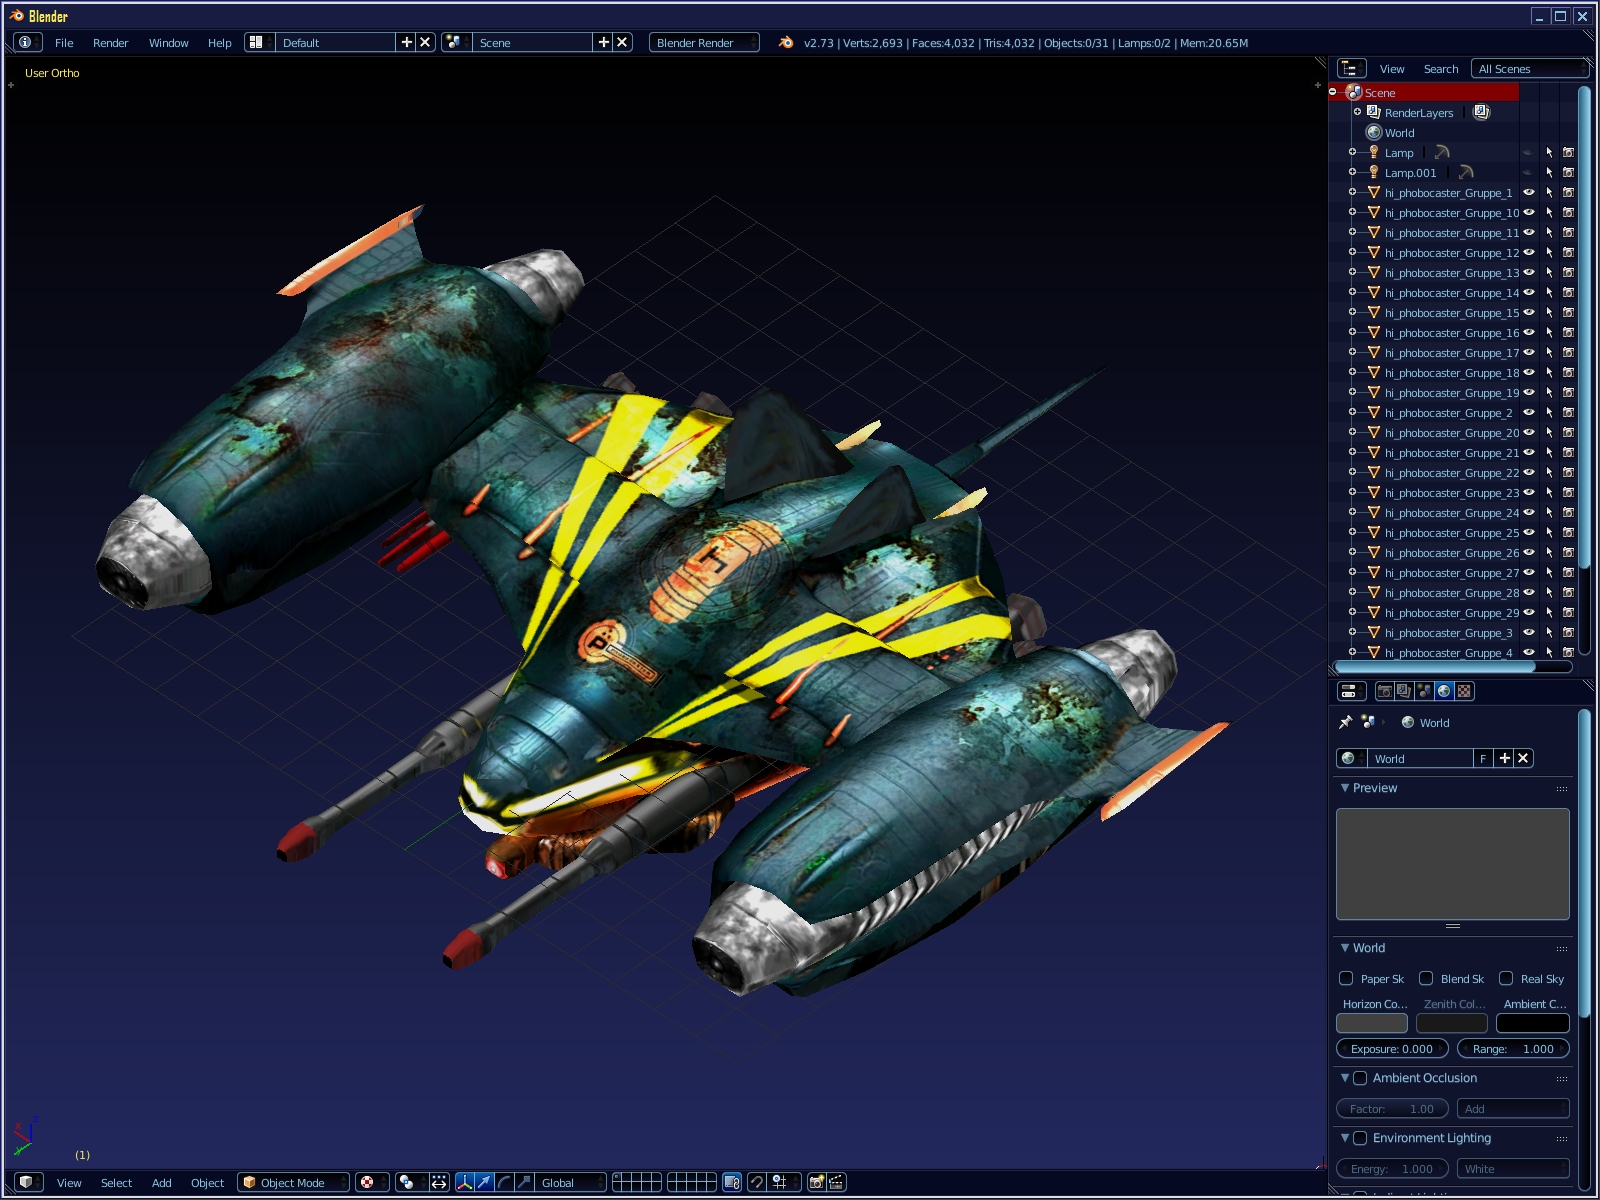Open the Texture properties checkerboard icon
The image size is (1600, 1200).
1464,691
